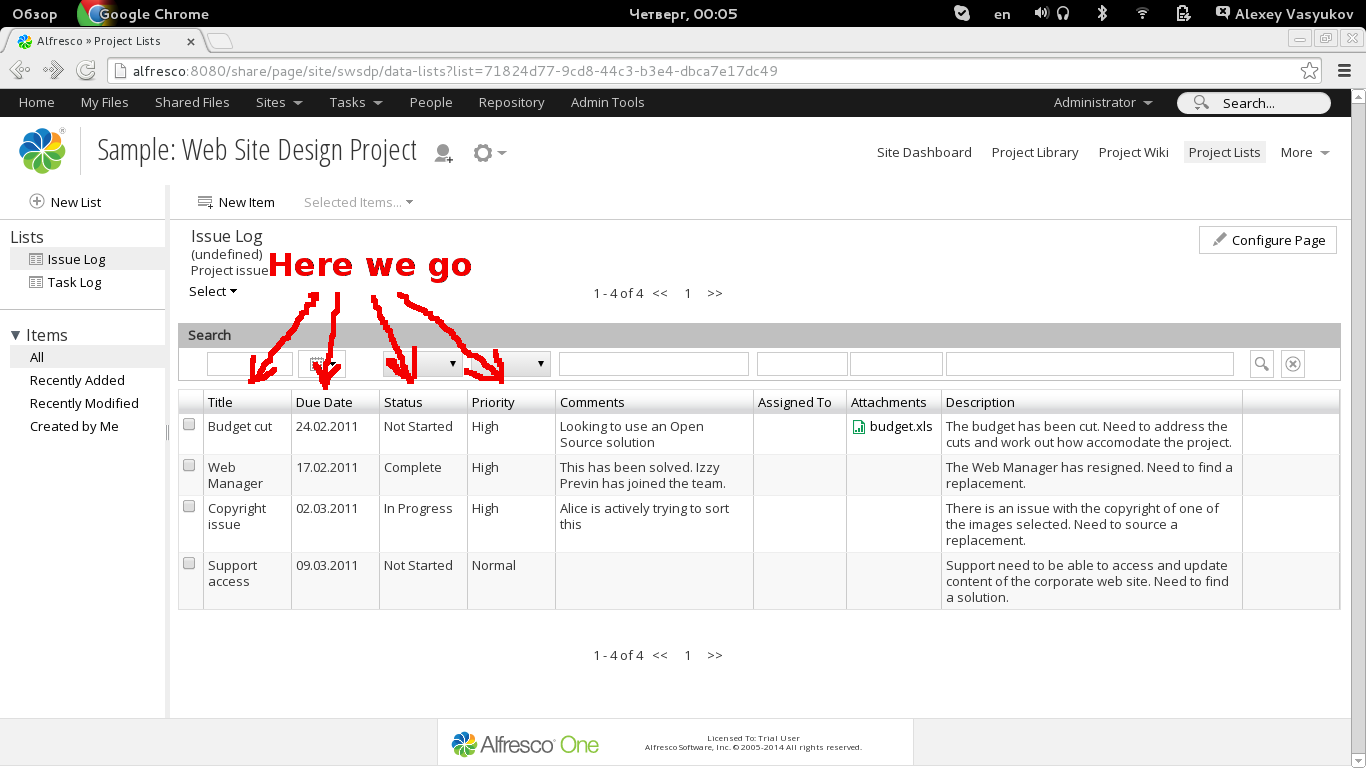
Task: Open the Sites menu in top bar
Action: click(x=278, y=102)
